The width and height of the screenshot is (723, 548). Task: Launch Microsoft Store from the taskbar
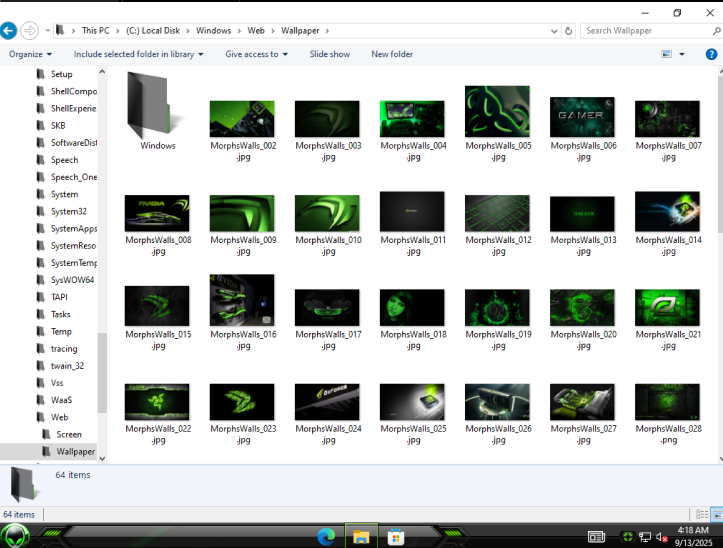pyautogui.click(x=396, y=537)
